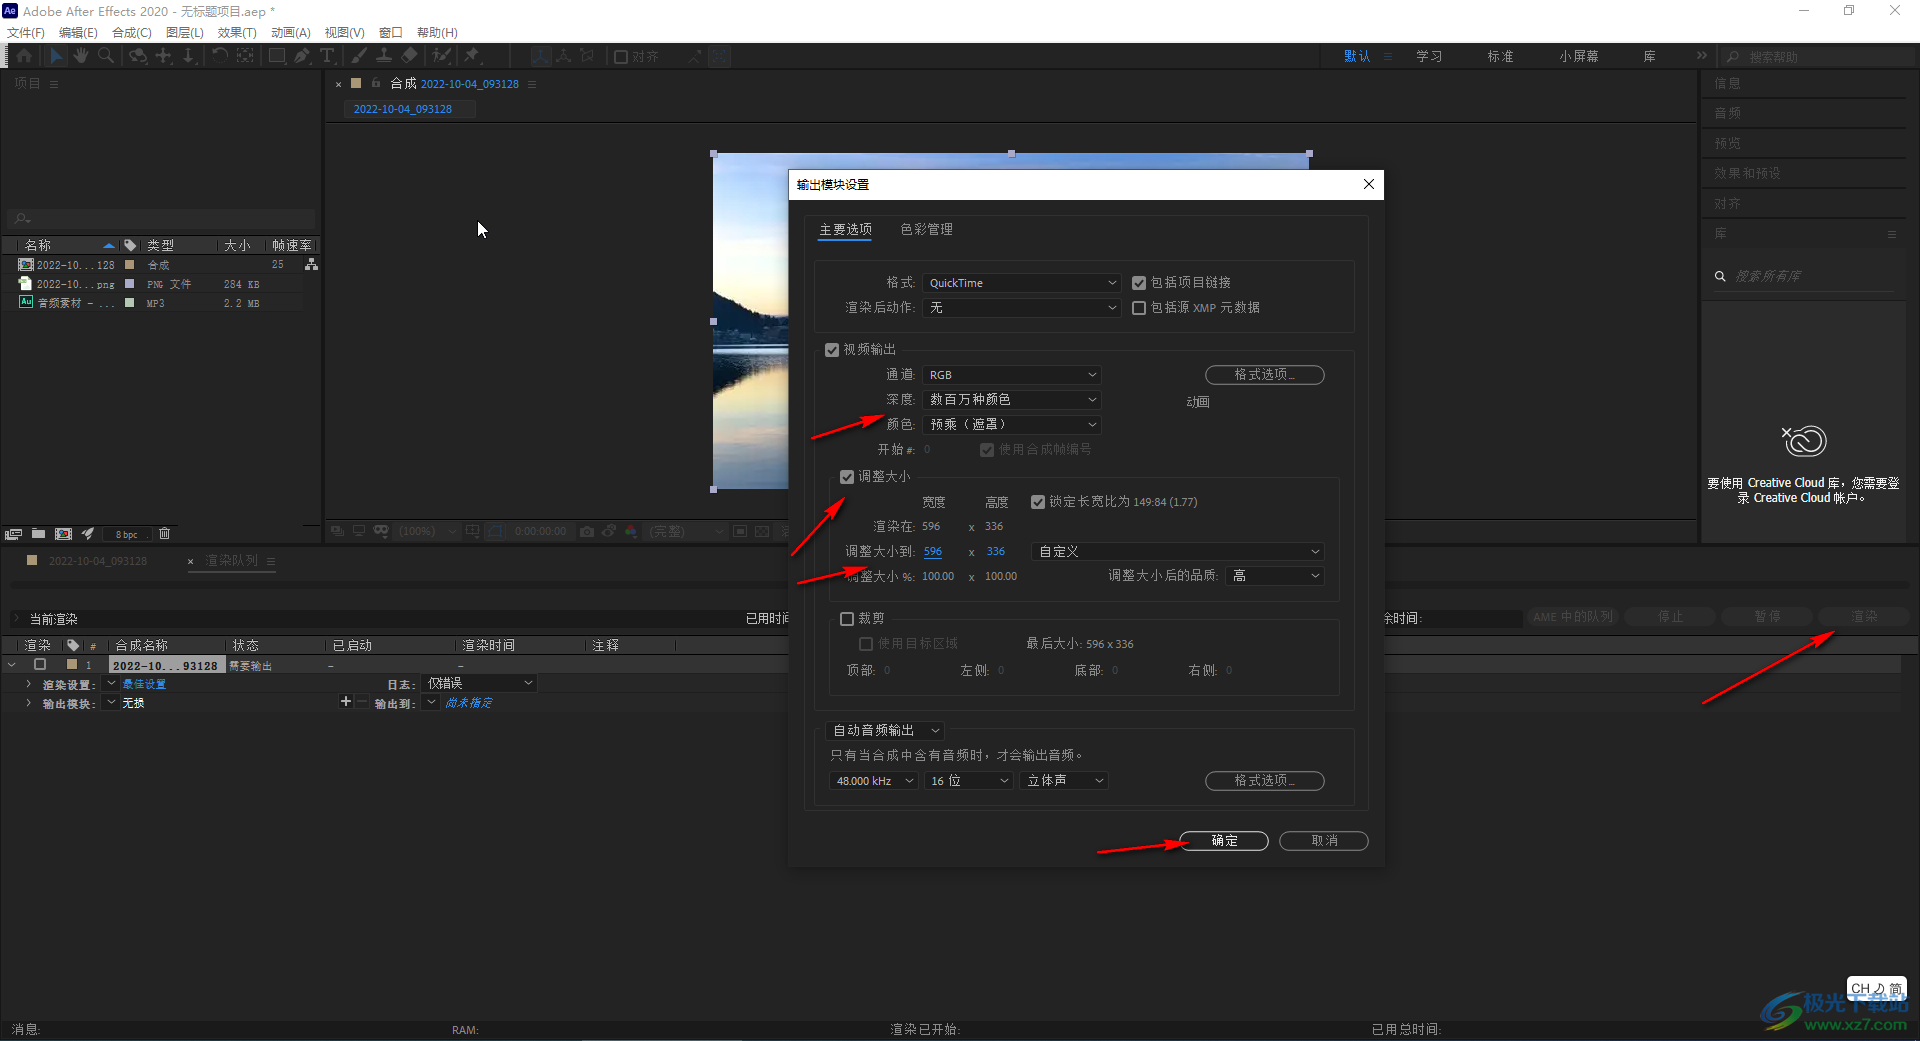Select the Type text tool
1920x1041 pixels.
(x=327, y=56)
